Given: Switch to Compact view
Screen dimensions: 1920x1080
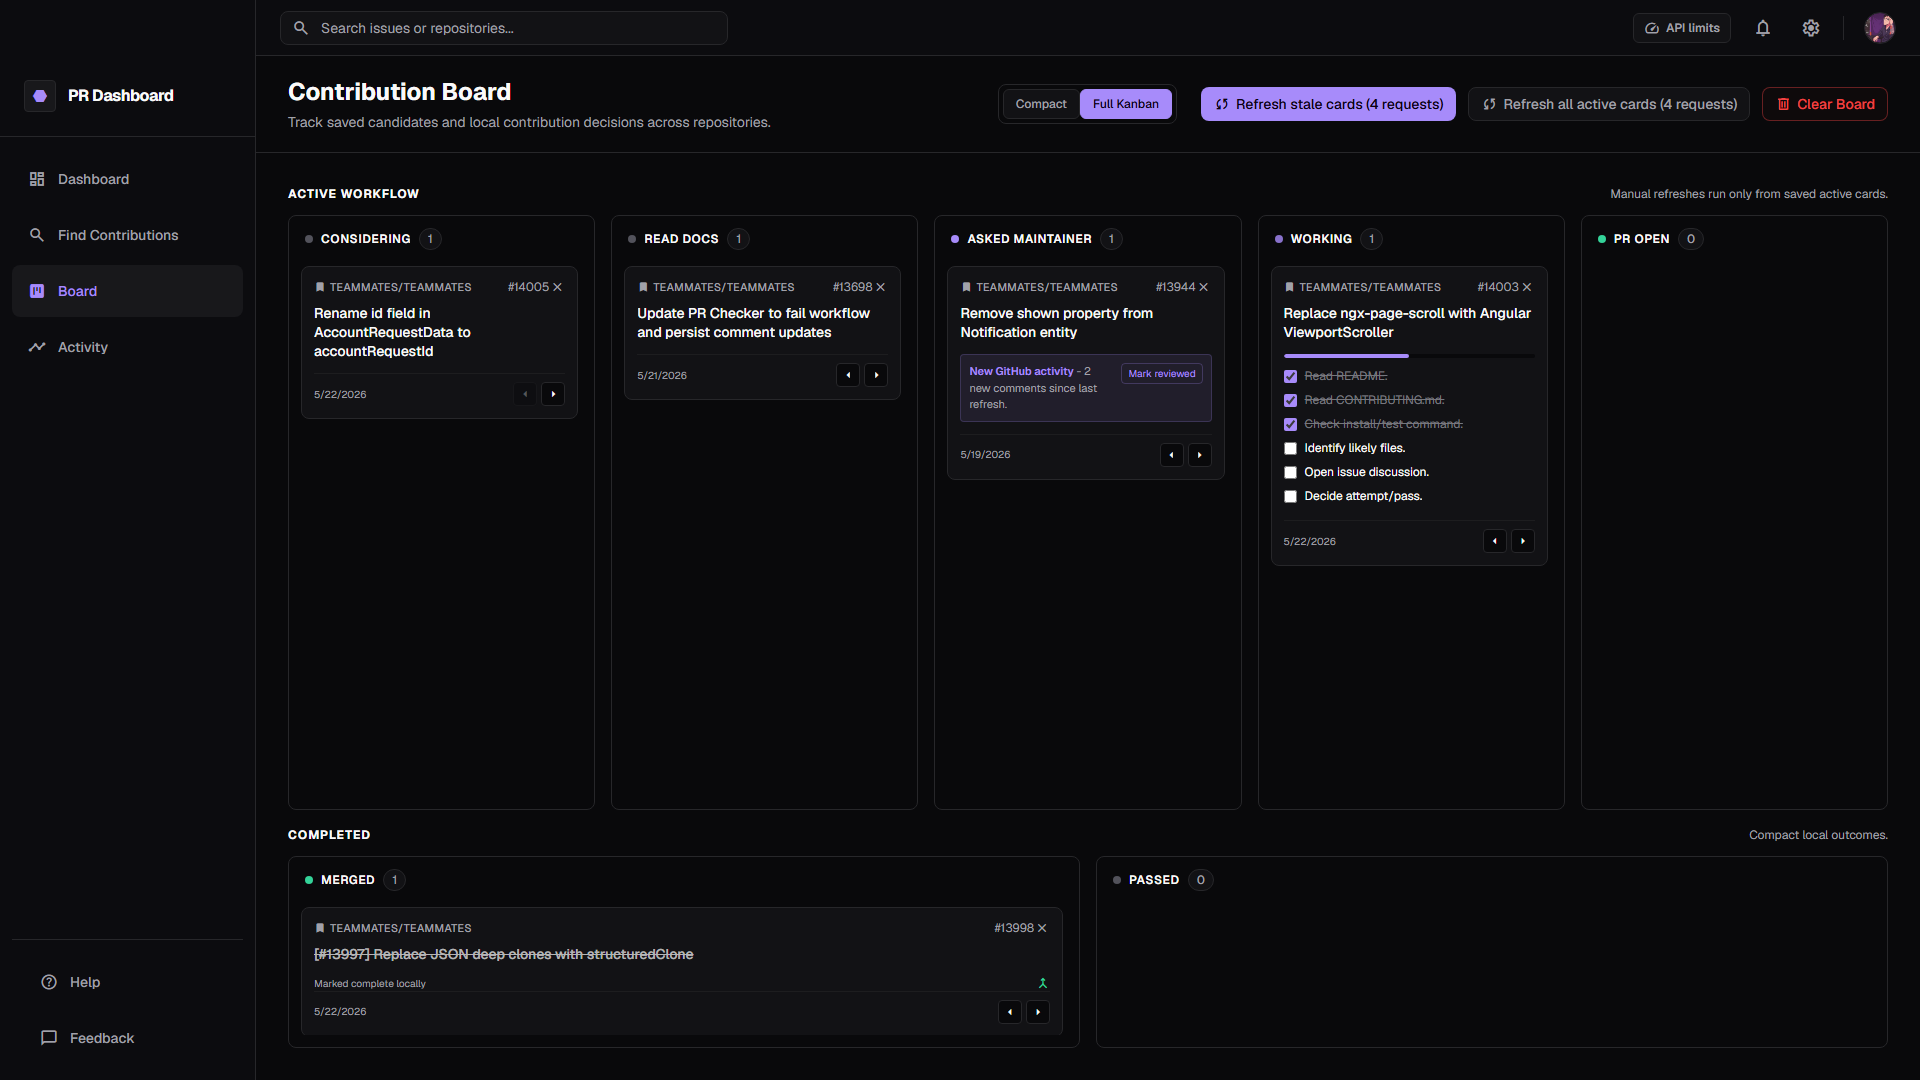Looking at the screenshot, I should [1041, 104].
